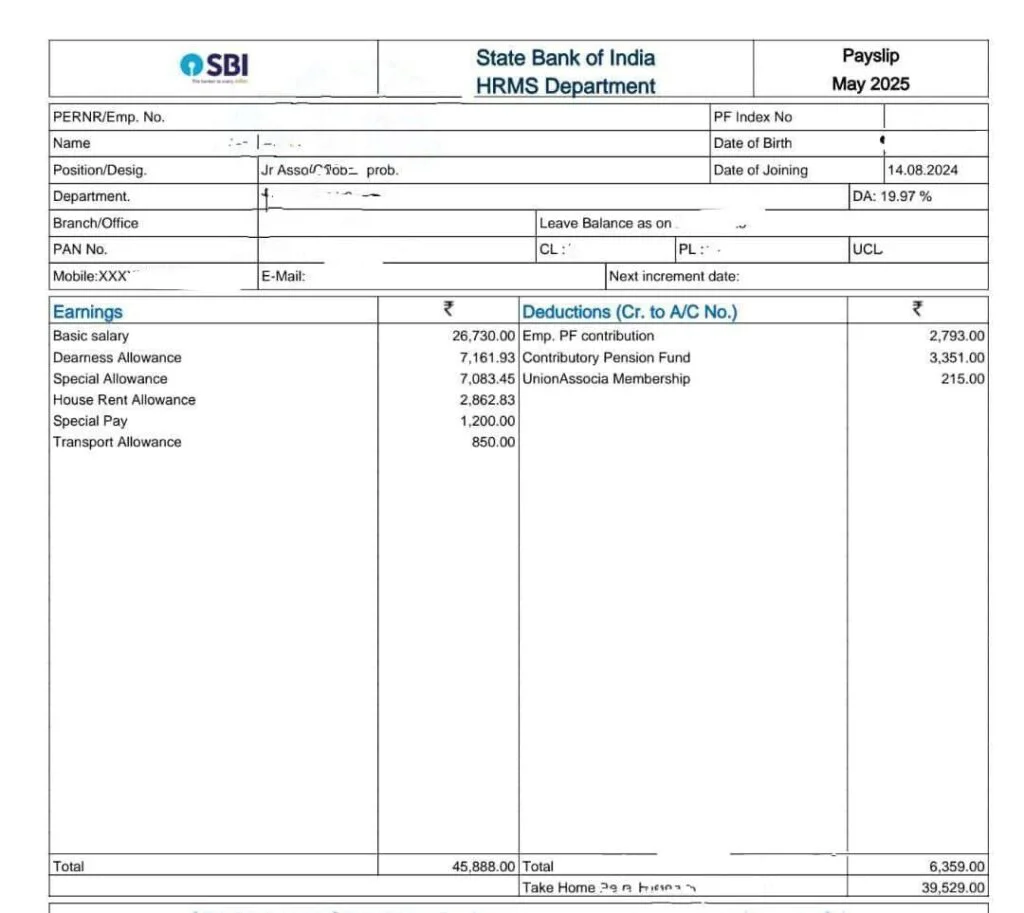This screenshot has height=913, width=1024.
Task: Select the amount '1,200.00'
Action: click(487, 421)
